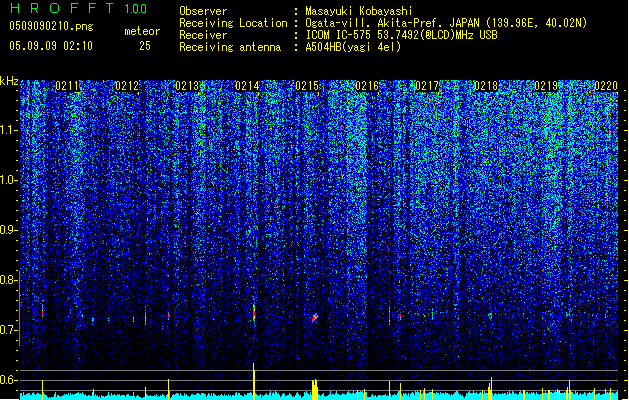Click the 'Receiving antenna' field label
This screenshot has width=629, height=400.
pos(230,47)
